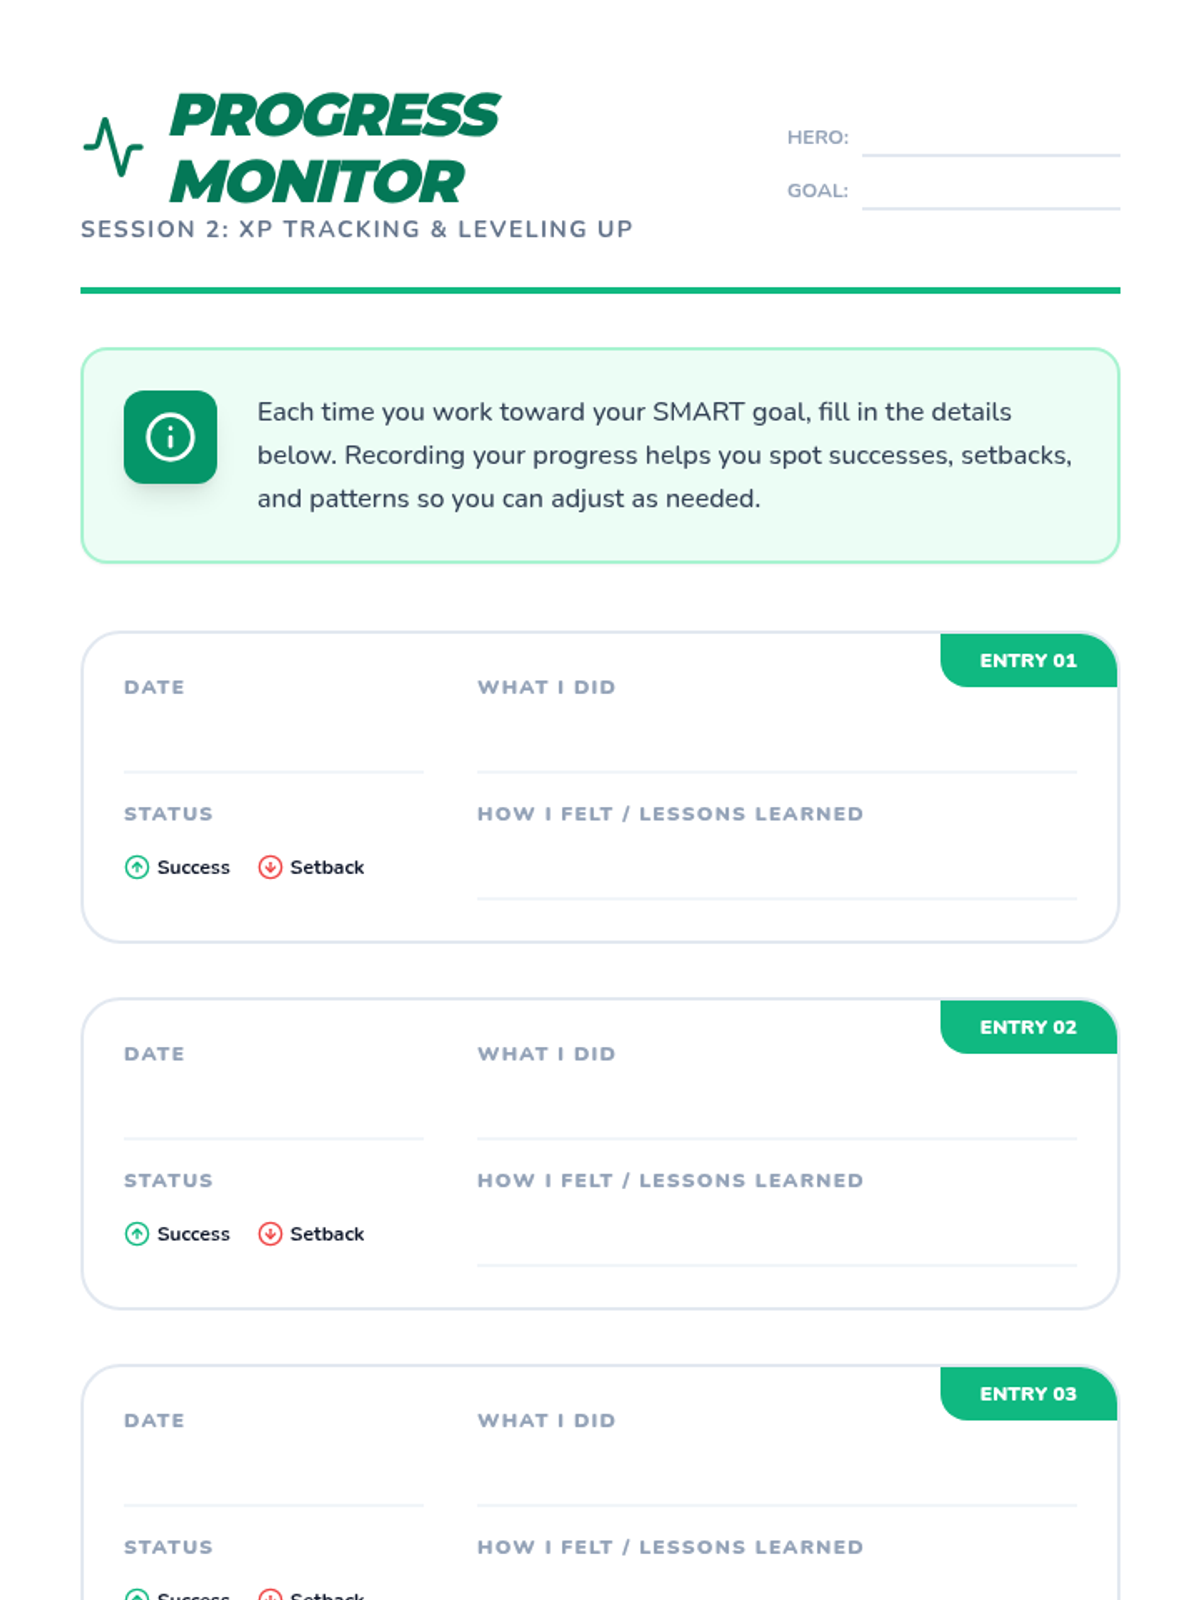This screenshot has width=1200, height=1600.
Task: Click the Entry 02 Success up-arrow icon
Action: pyautogui.click(x=137, y=1234)
